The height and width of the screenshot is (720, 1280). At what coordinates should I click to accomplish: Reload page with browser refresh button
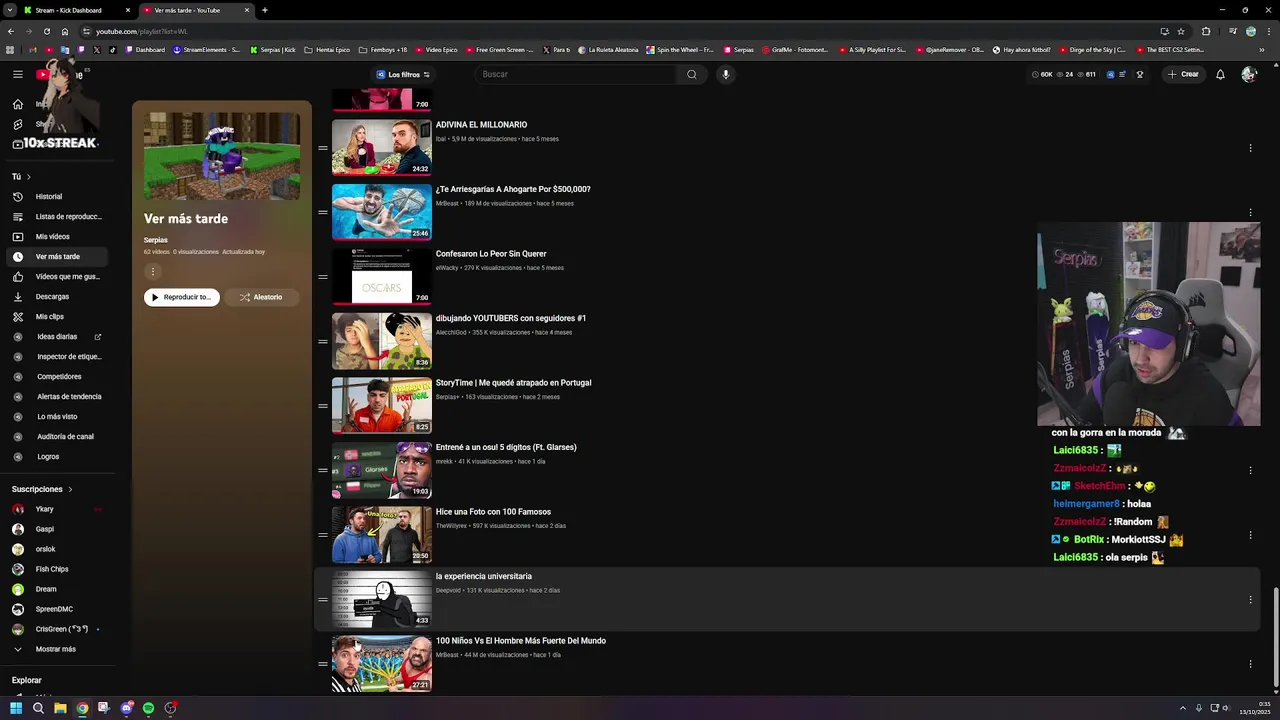coord(47,31)
